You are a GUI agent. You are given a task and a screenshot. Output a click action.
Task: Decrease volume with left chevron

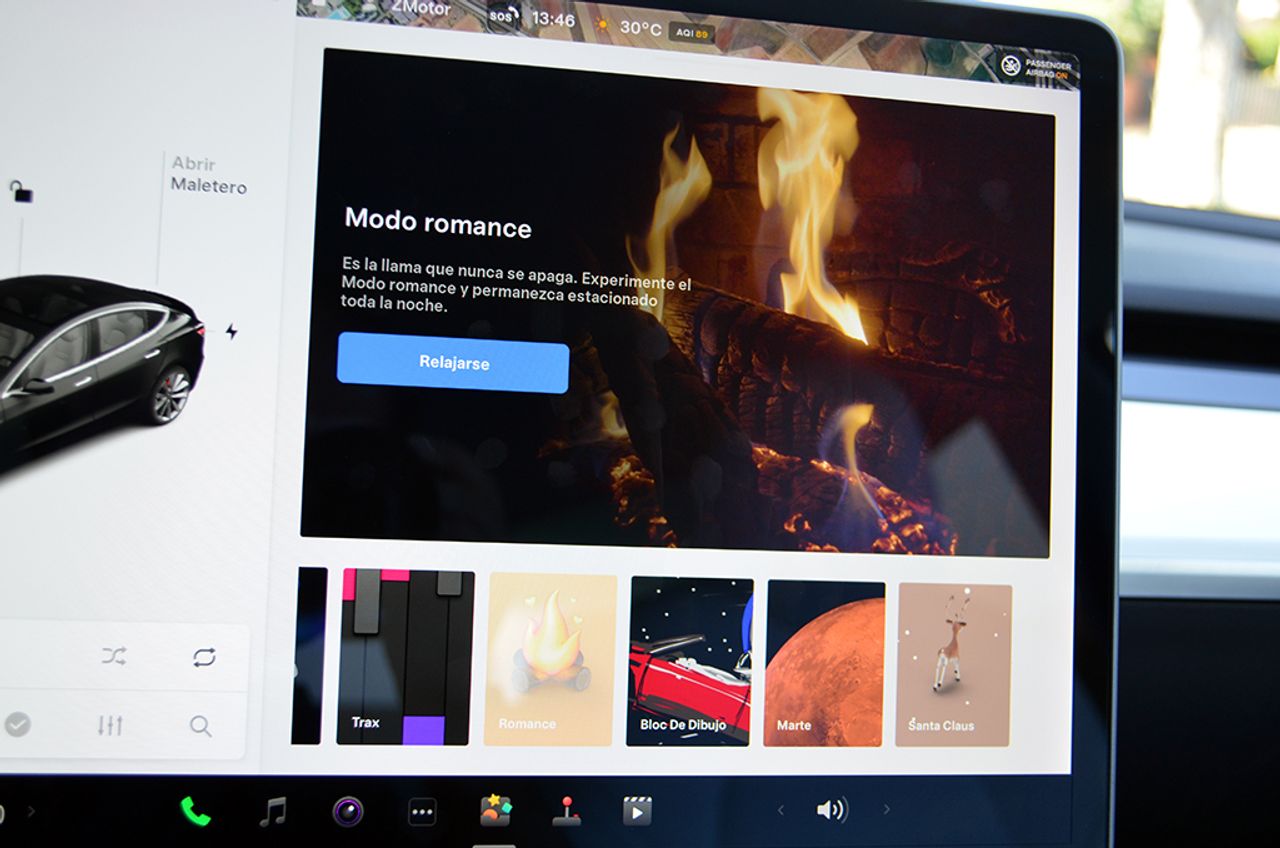(x=781, y=810)
